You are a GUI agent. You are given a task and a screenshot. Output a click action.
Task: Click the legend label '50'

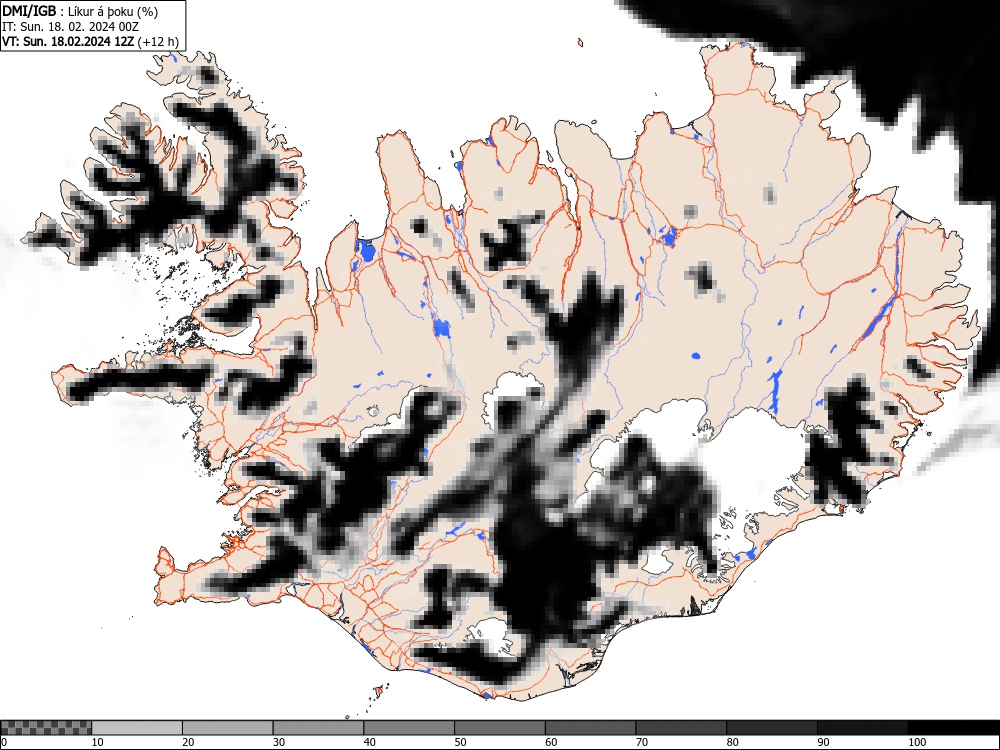pyautogui.click(x=460, y=742)
